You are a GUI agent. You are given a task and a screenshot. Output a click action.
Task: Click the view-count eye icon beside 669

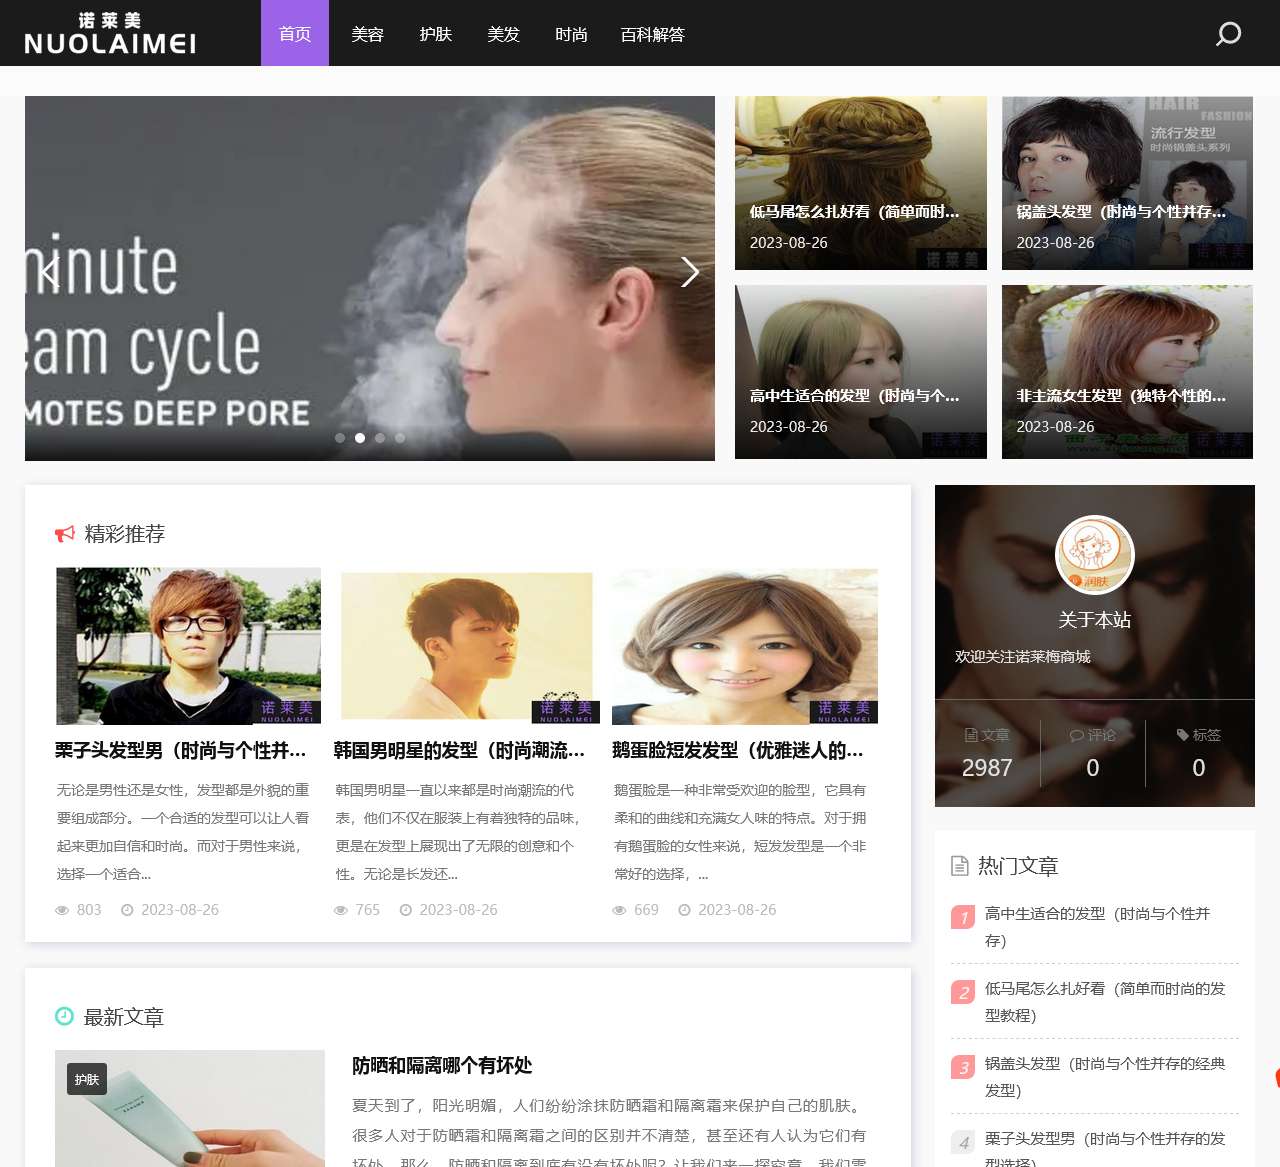(x=619, y=910)
